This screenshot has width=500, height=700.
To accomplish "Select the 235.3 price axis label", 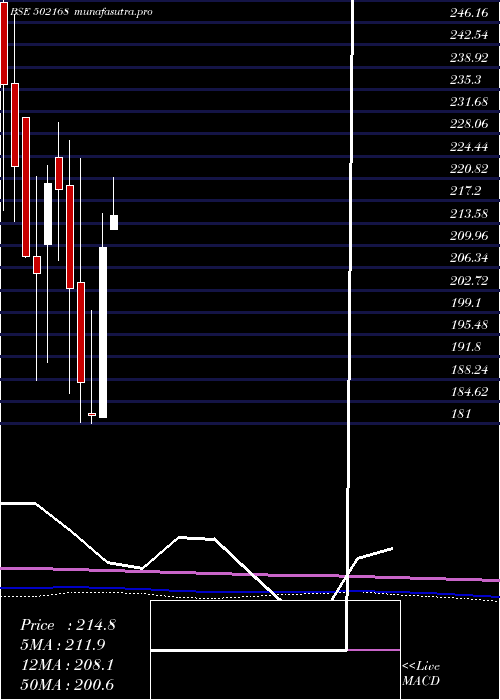I will point(466,80).
